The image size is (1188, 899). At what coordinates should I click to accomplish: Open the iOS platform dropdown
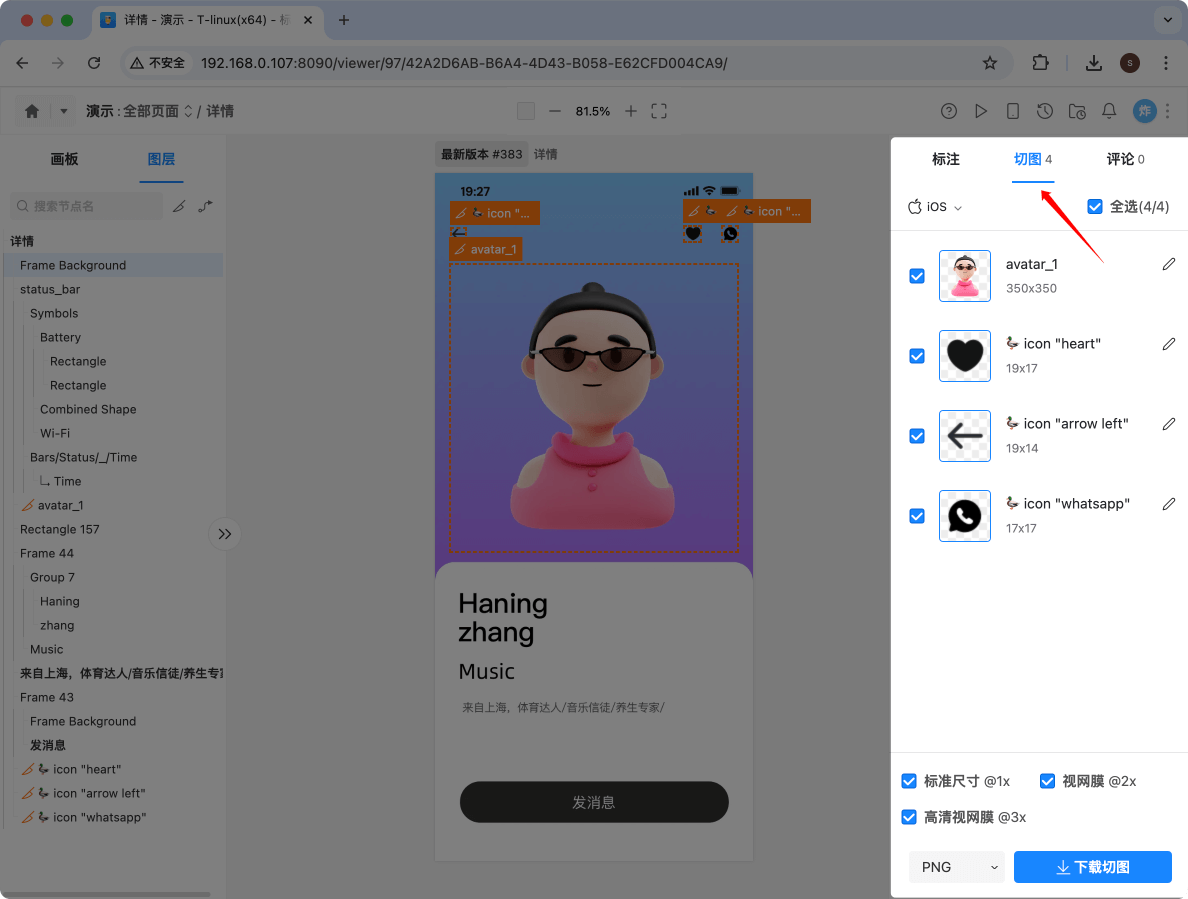[x=935, y=207]
